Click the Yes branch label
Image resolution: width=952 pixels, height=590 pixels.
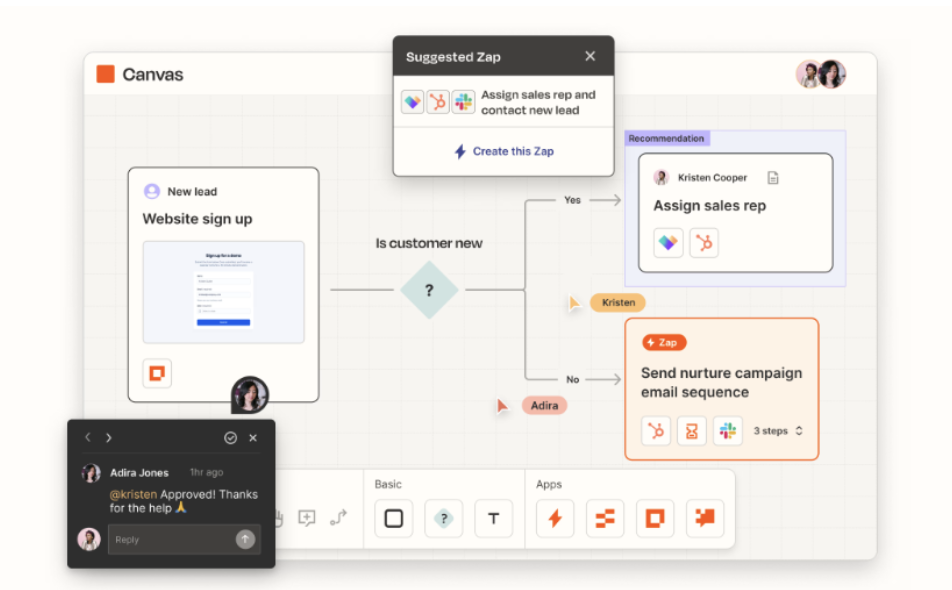pyautogui.click(x=573, y=200)
